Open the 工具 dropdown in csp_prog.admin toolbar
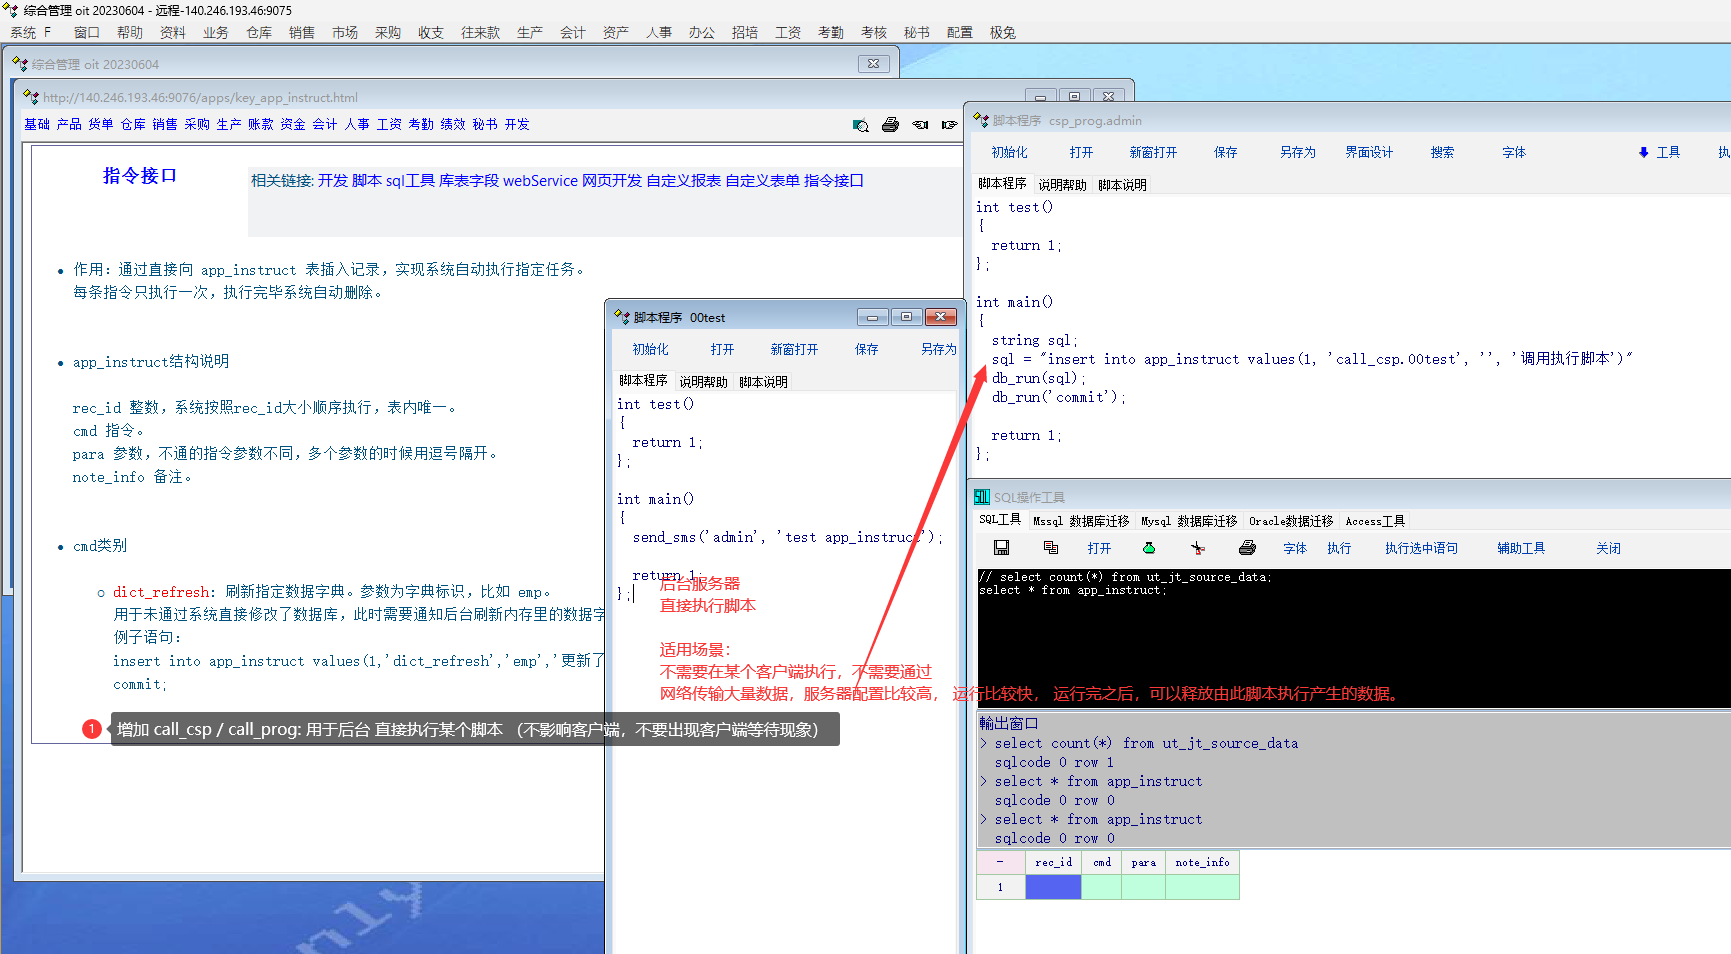1731x954 pixels. [x=1659, y=152]
